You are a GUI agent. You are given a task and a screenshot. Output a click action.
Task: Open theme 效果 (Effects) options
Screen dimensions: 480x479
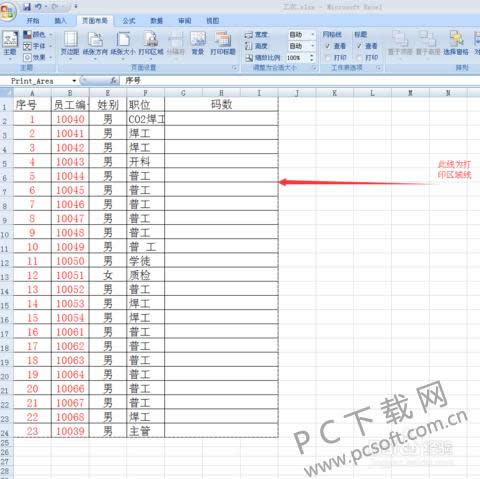[x=37, y=57]
